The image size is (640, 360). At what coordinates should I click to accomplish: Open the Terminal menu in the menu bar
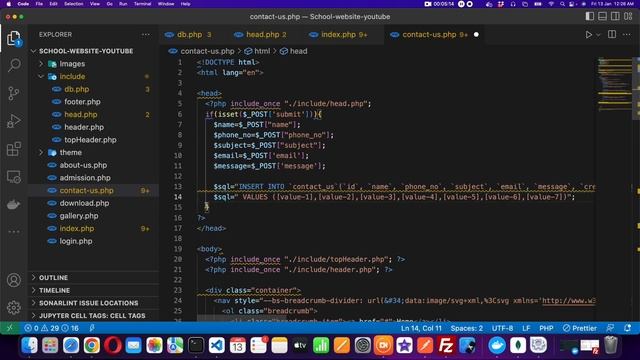[x=142, y=4]
